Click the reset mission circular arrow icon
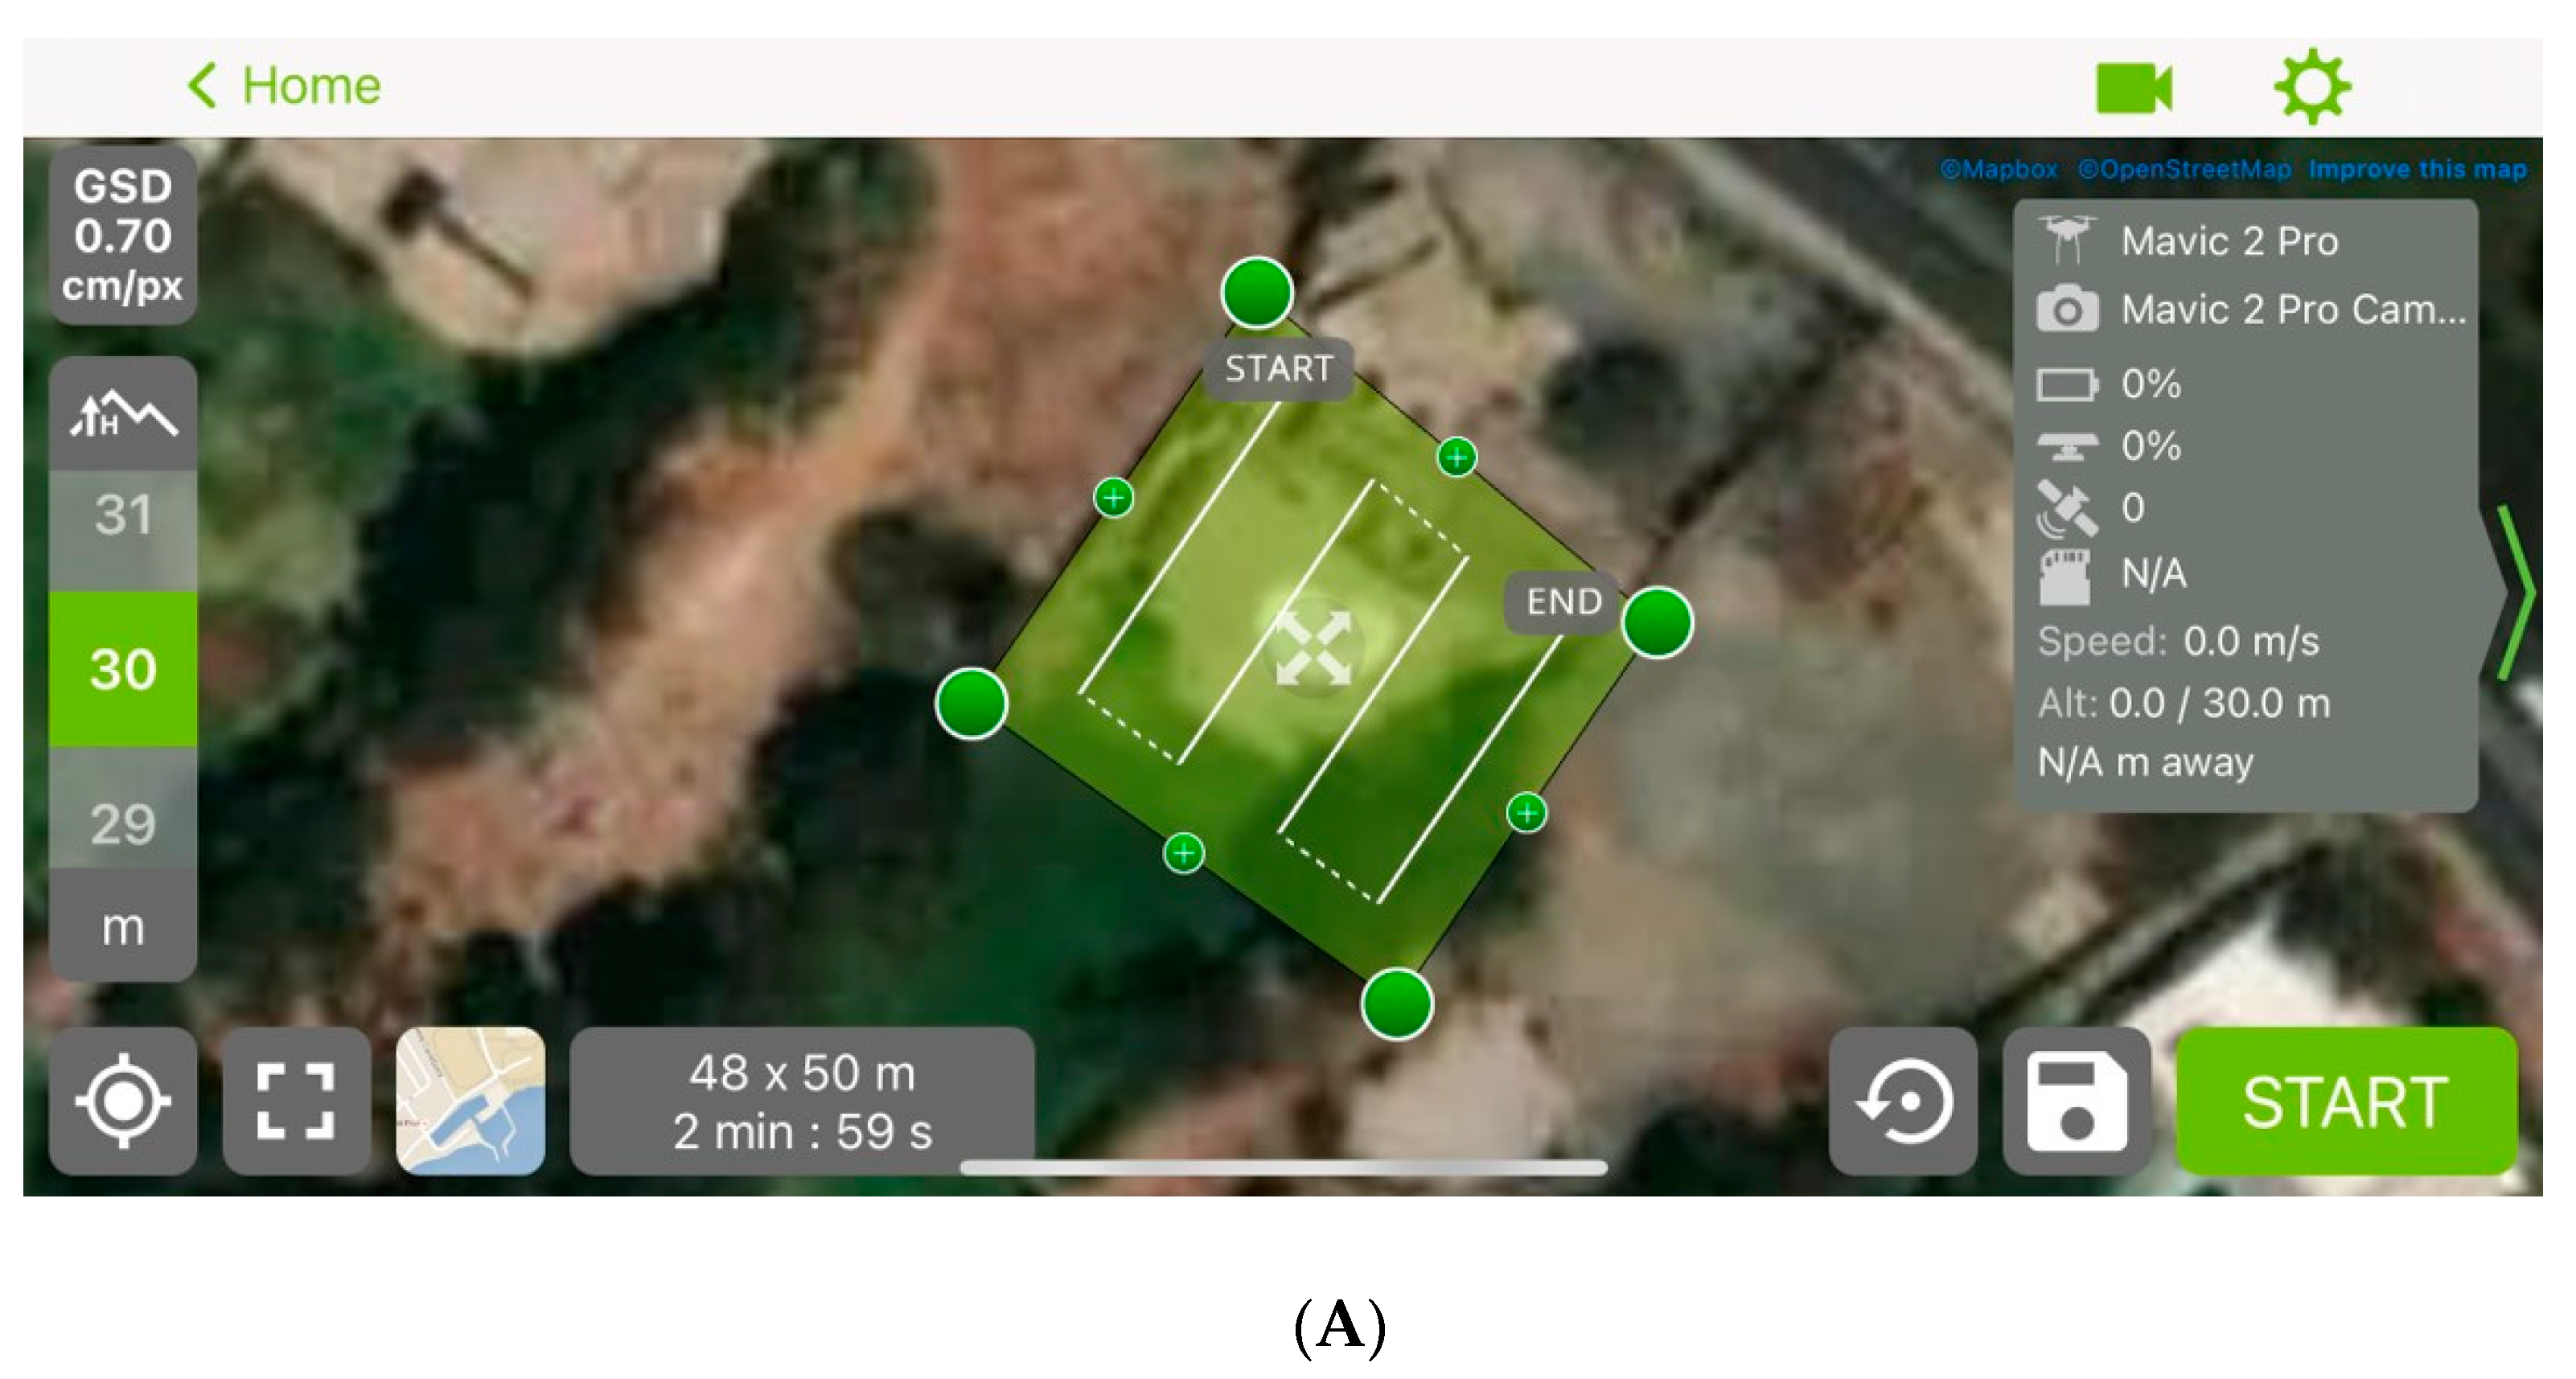The height and width of the screenshot is (1379, 2576). tap(1903, 1100)
